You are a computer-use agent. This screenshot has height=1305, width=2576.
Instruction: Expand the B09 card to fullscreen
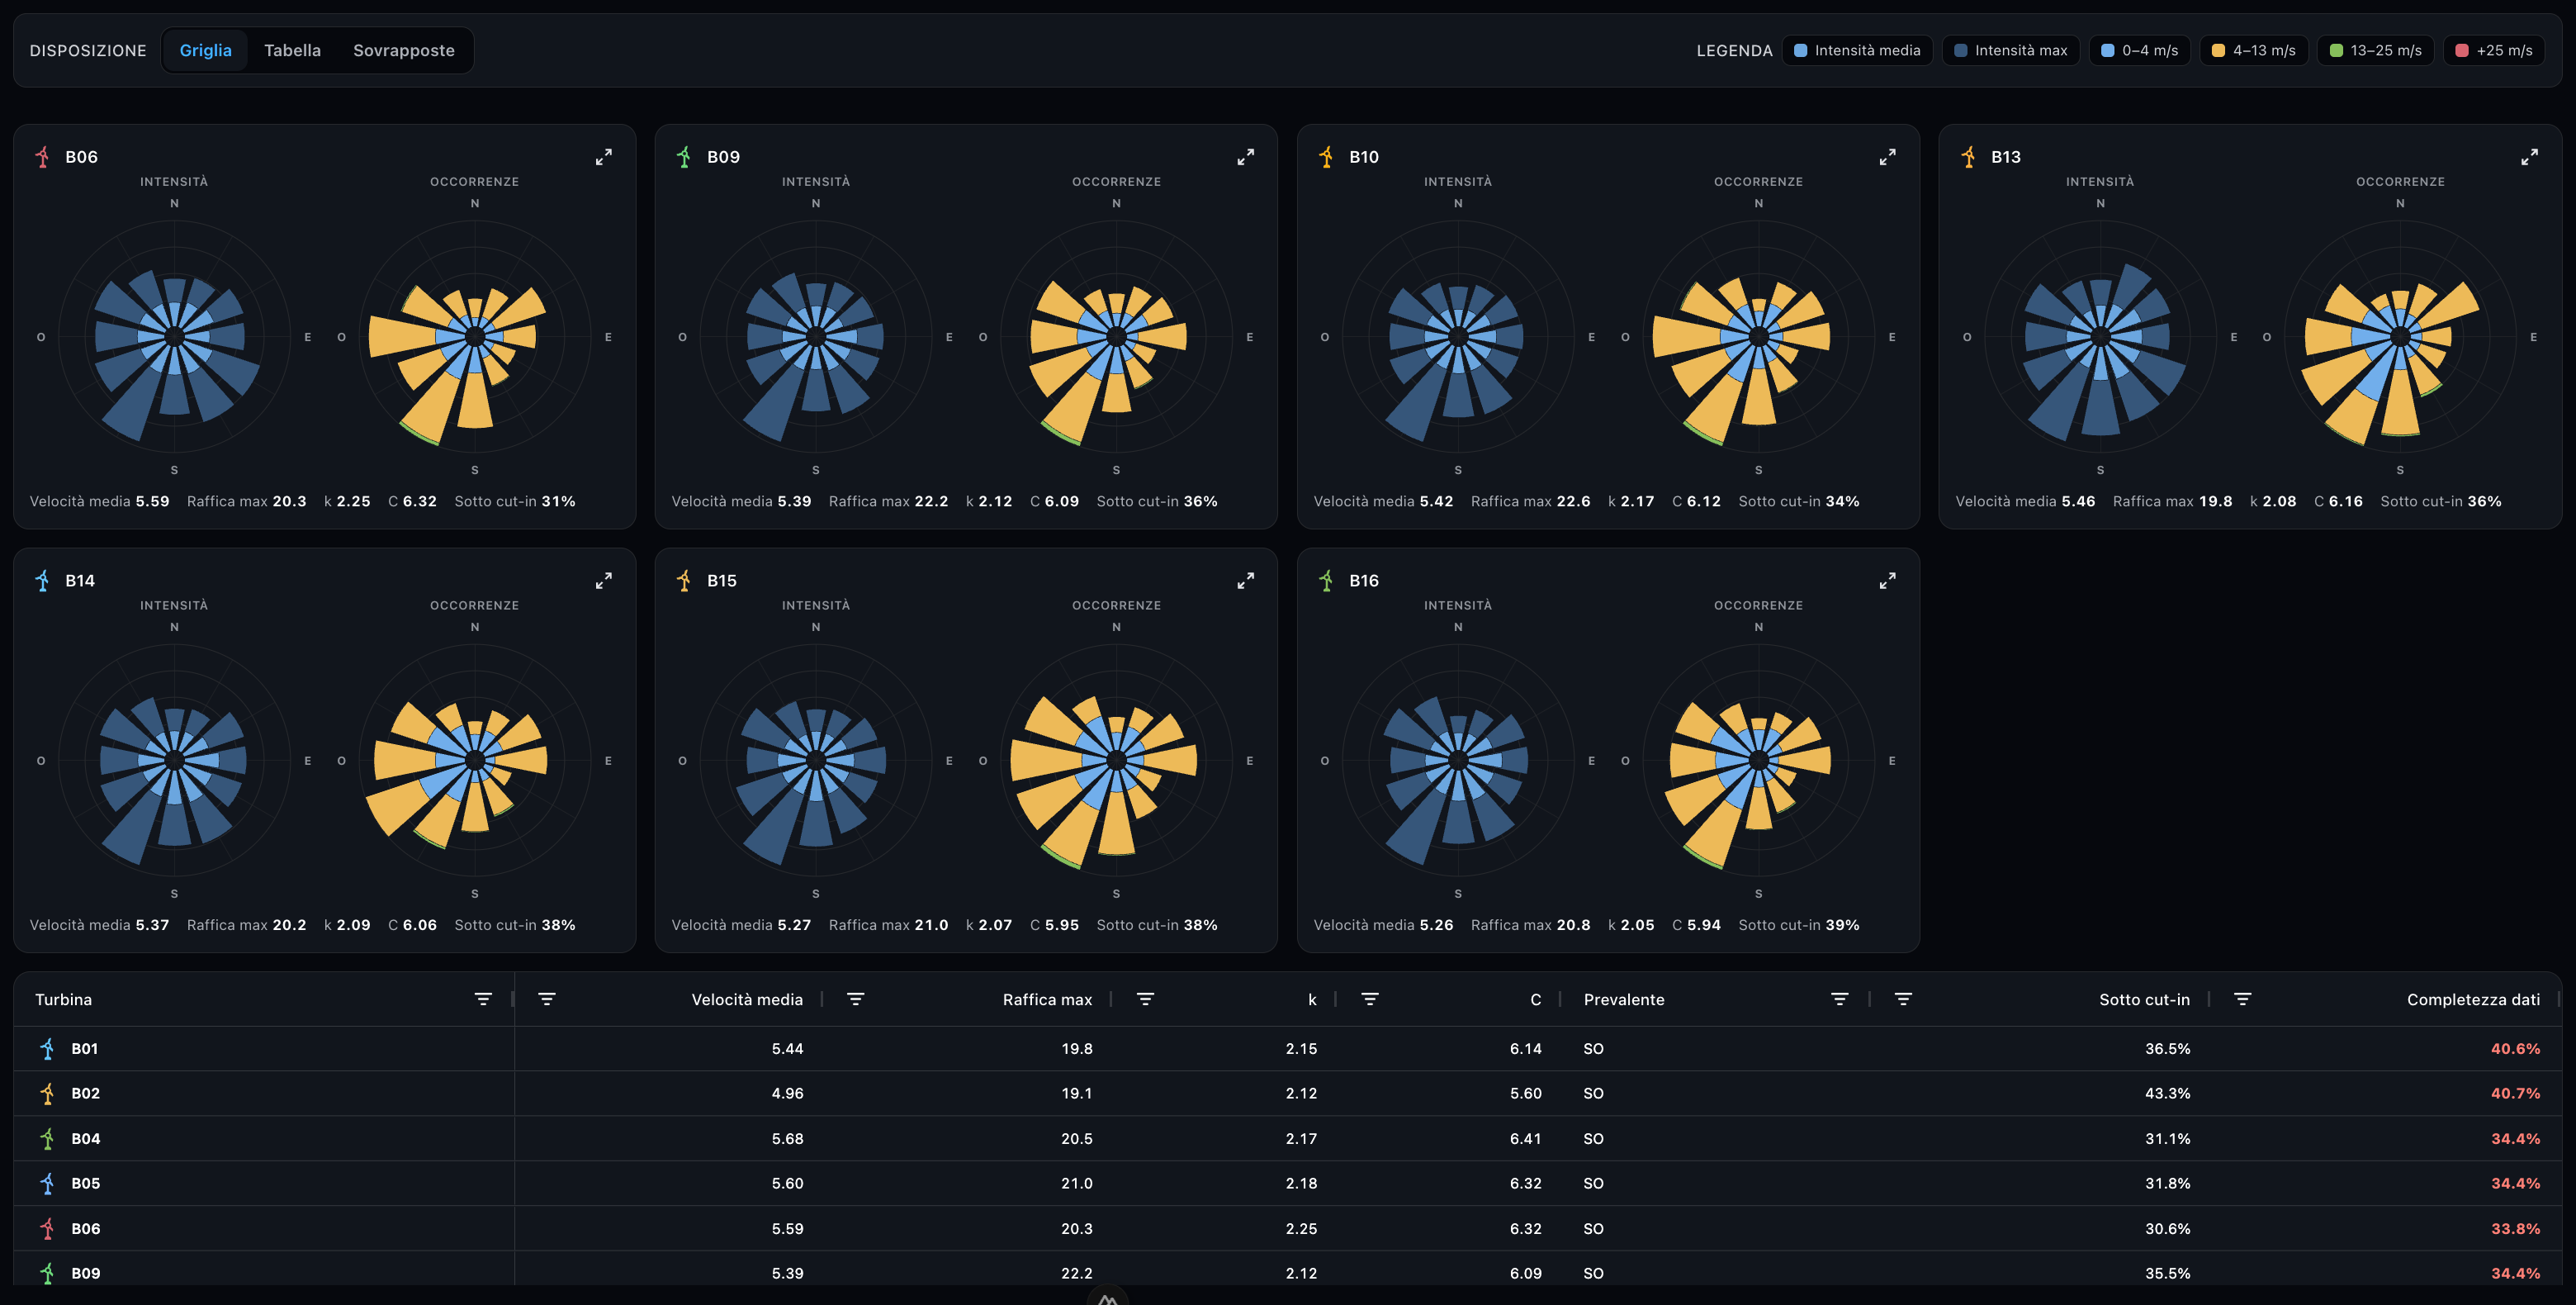click(1246, 157)
